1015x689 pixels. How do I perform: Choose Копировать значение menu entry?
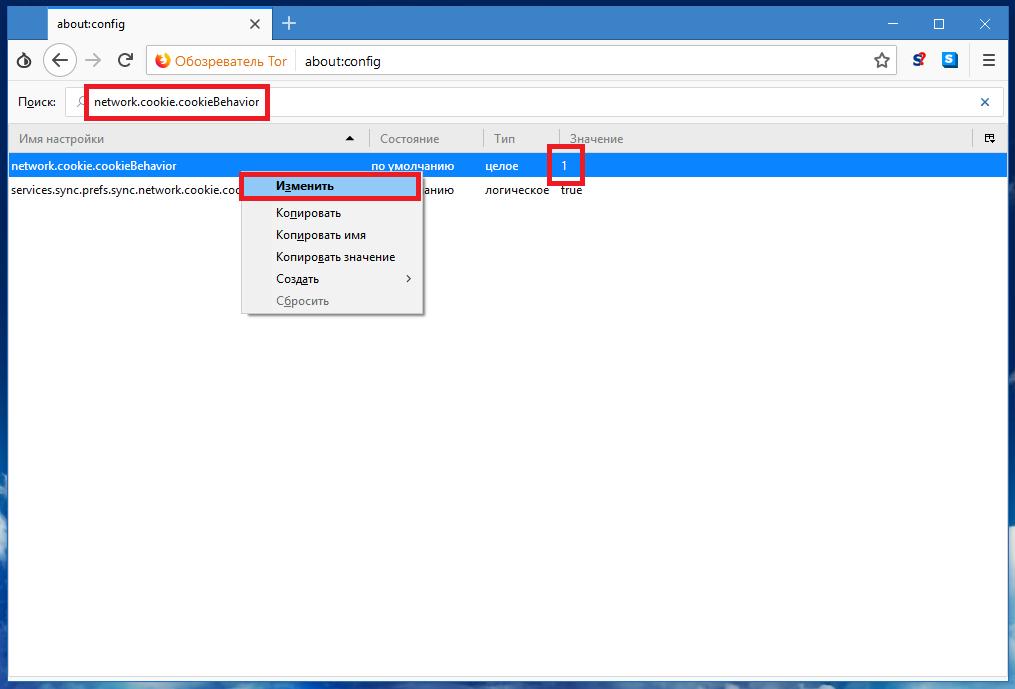[x=331, y=257]
